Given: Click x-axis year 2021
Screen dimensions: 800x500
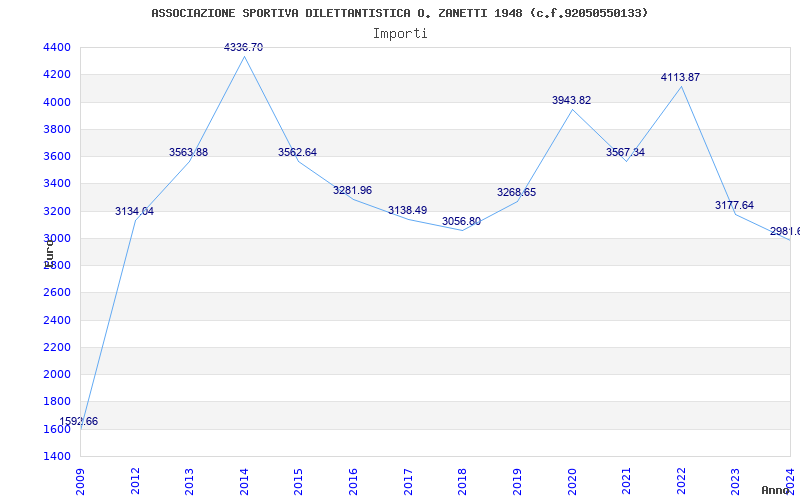Looking at the screenshot, I should (x=626, y=481).
